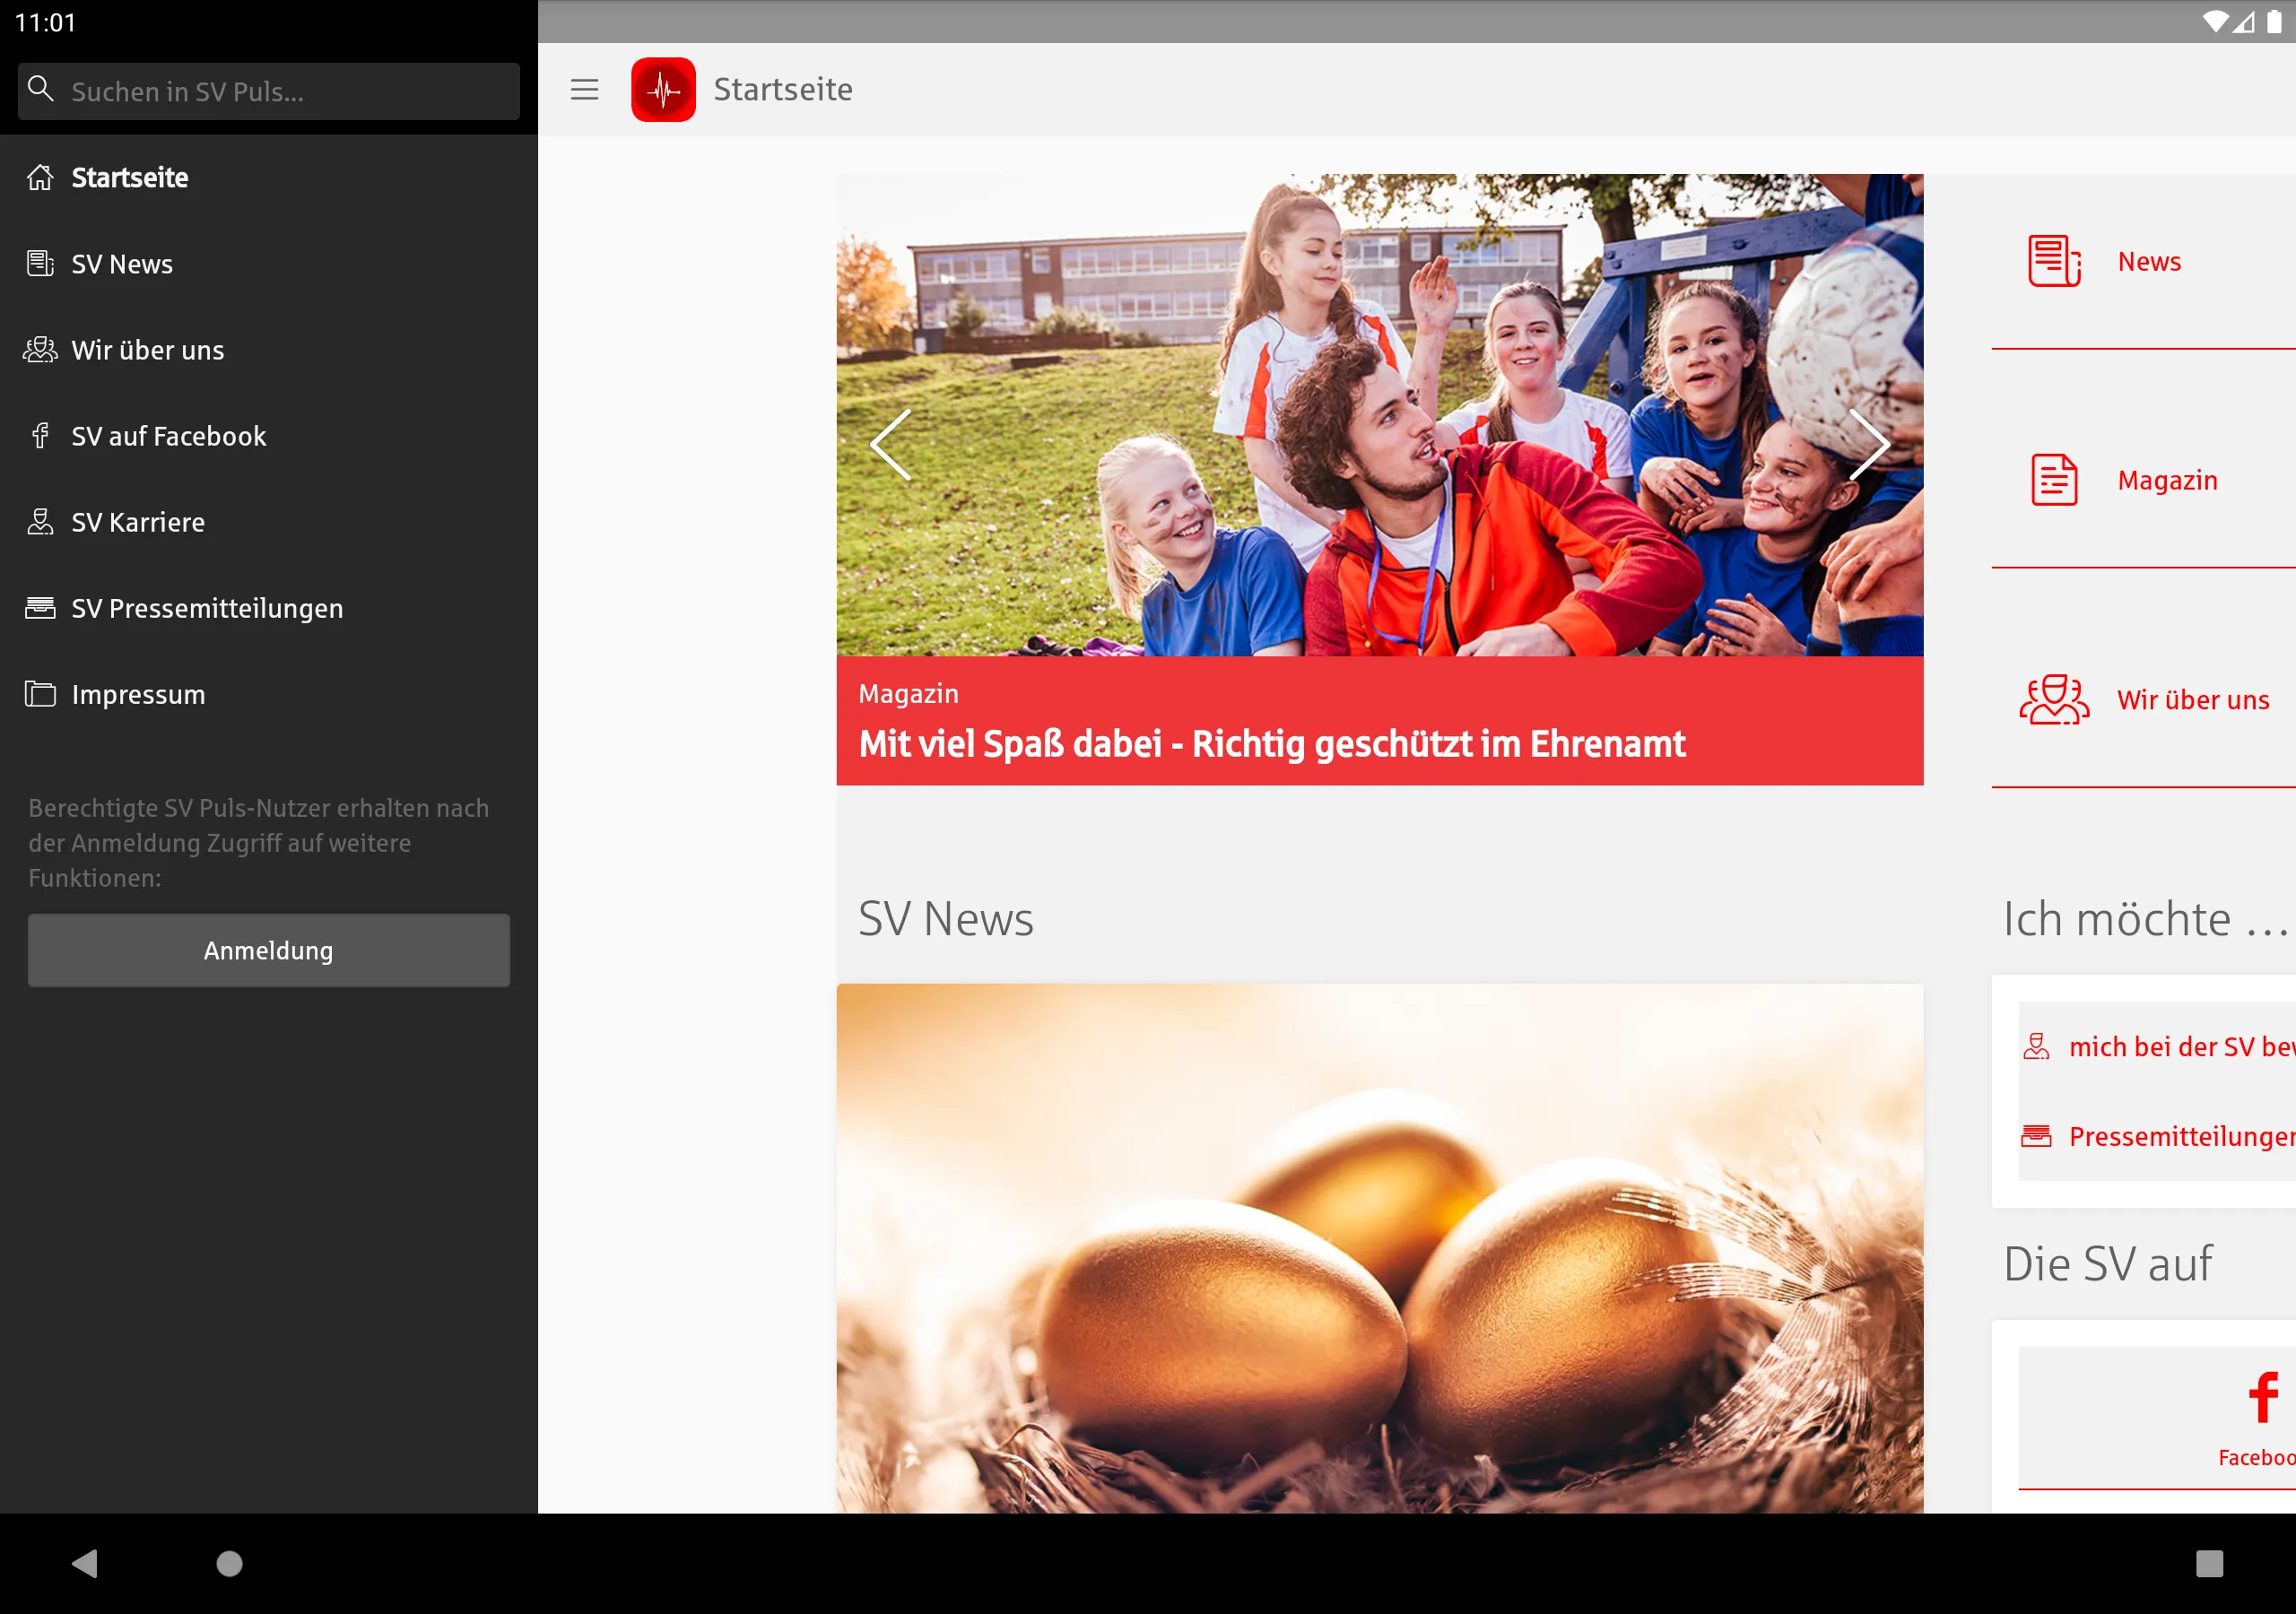Screen dimensions: 2296x1614
Task: Click the Anmeldung login button
Action: click(269, 949)
